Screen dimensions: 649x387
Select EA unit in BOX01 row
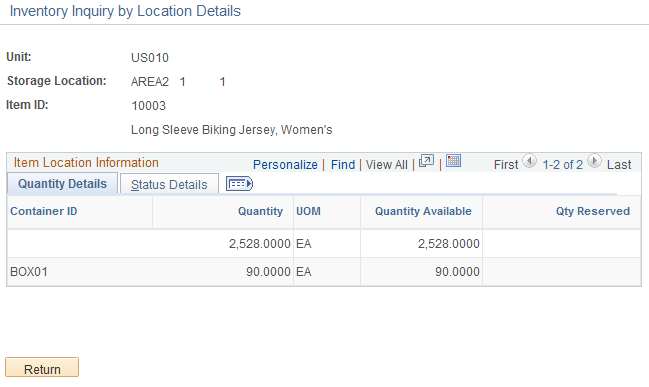pyautogui.click(x=304, y=272)
